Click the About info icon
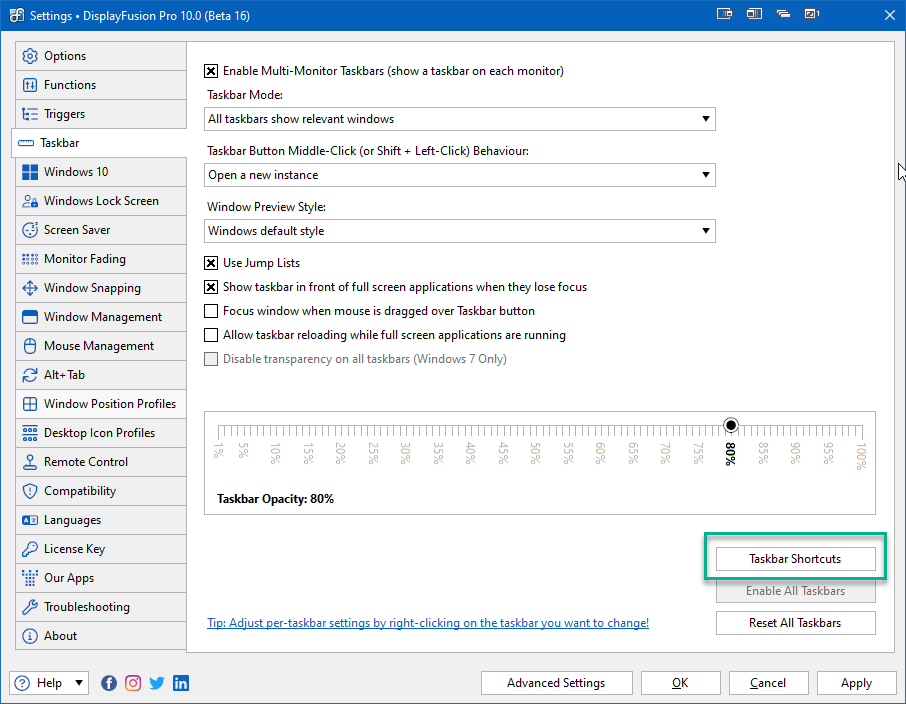Viewport: 906px width, 704px height. [x=29, y=636]
